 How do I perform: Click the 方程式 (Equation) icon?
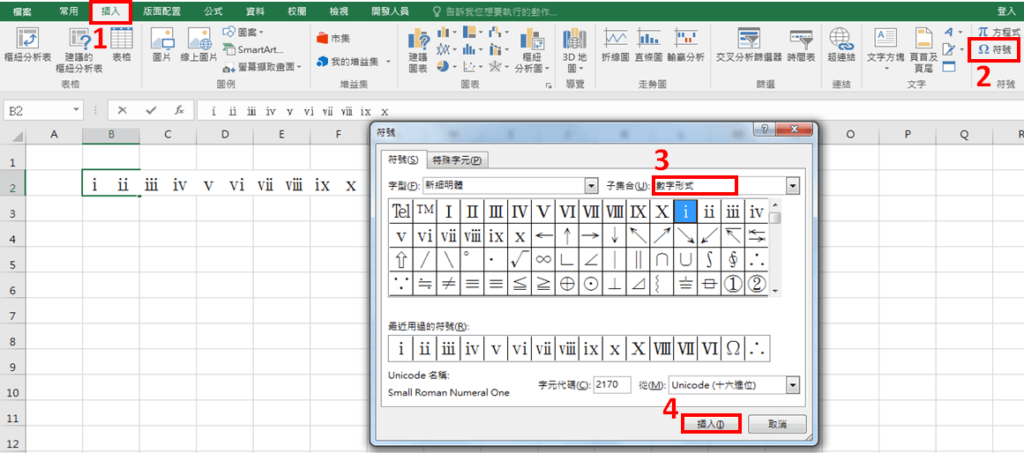[994, 32]
